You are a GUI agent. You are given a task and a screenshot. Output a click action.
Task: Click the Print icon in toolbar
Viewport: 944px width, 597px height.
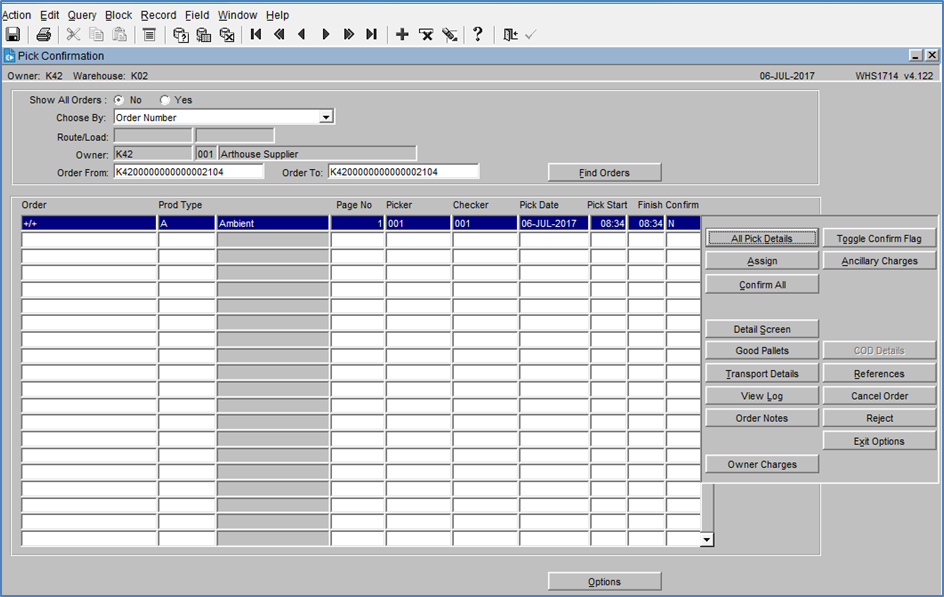point(43,35)
